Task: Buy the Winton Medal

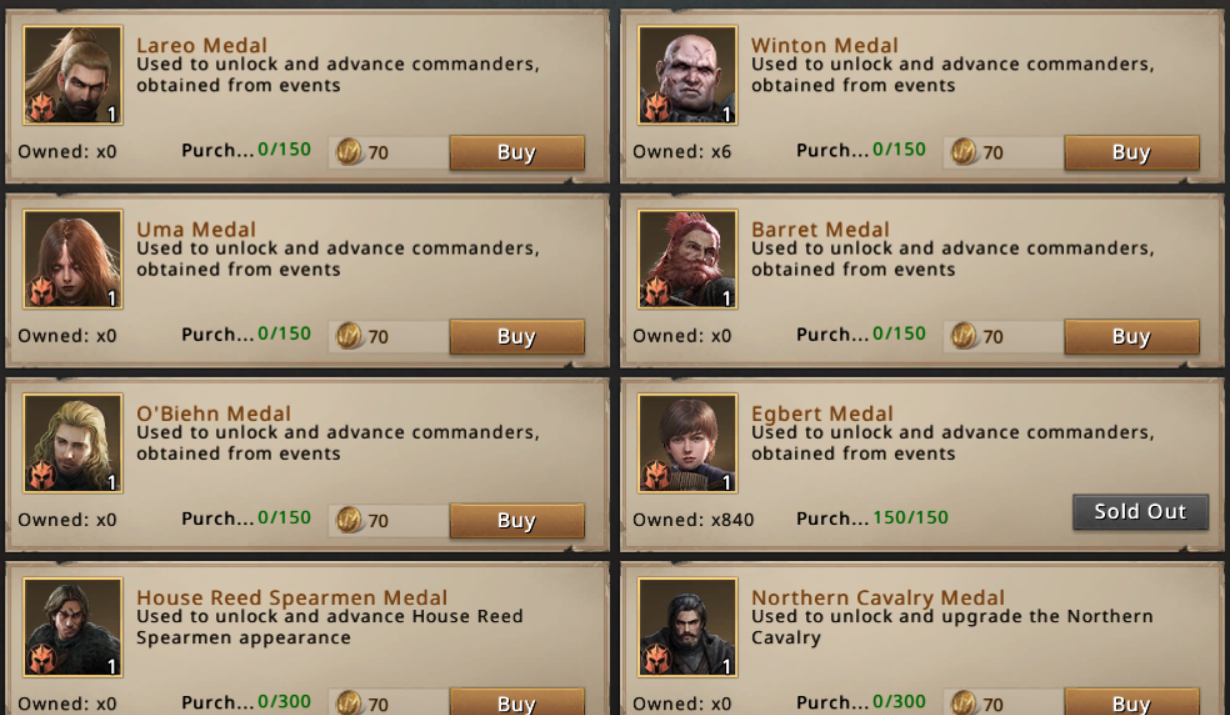Action: [x=1132, y=153]
